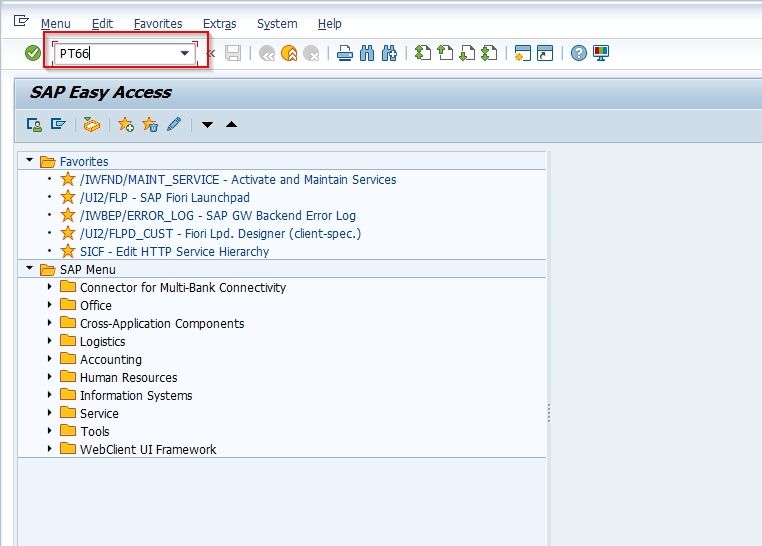Click the orange Exit icon
The width and height of the screenshot is (762, 546).
pos(289,53)
